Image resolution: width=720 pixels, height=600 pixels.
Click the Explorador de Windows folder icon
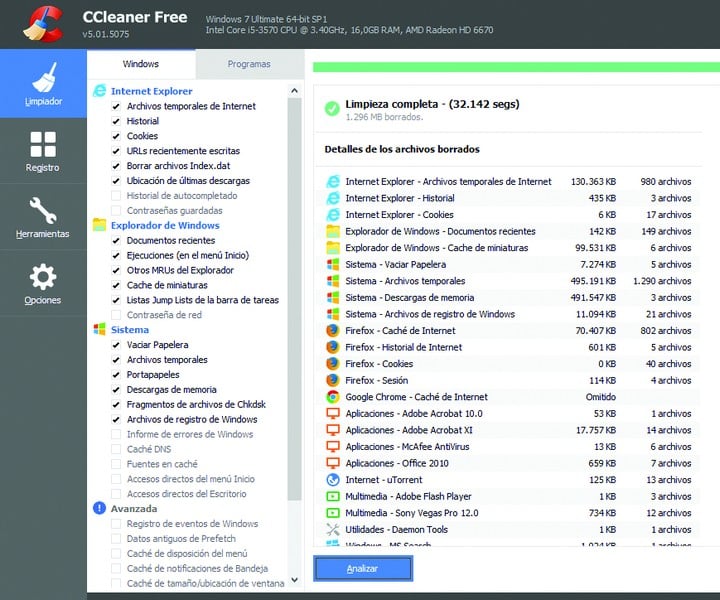[x=100, y=225]
